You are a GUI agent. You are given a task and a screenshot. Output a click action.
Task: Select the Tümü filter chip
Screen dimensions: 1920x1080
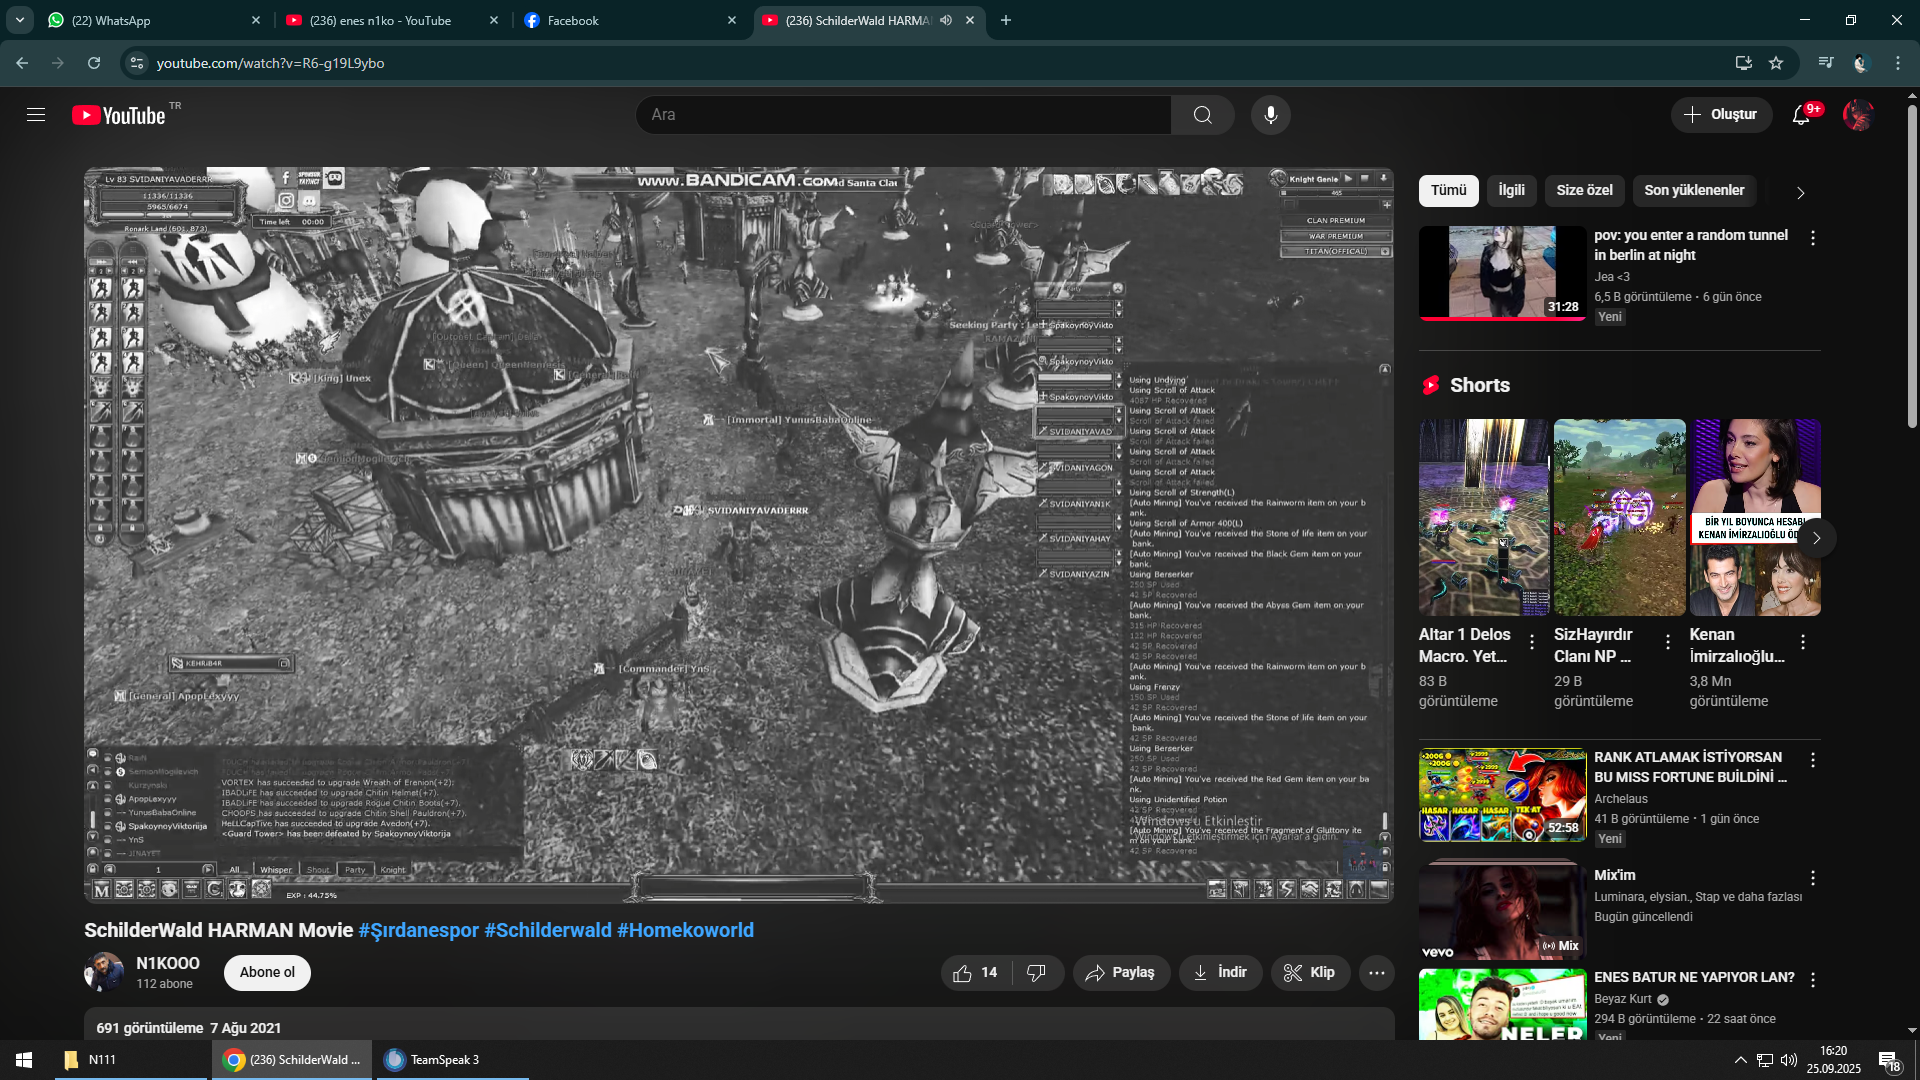point(1448,190)
